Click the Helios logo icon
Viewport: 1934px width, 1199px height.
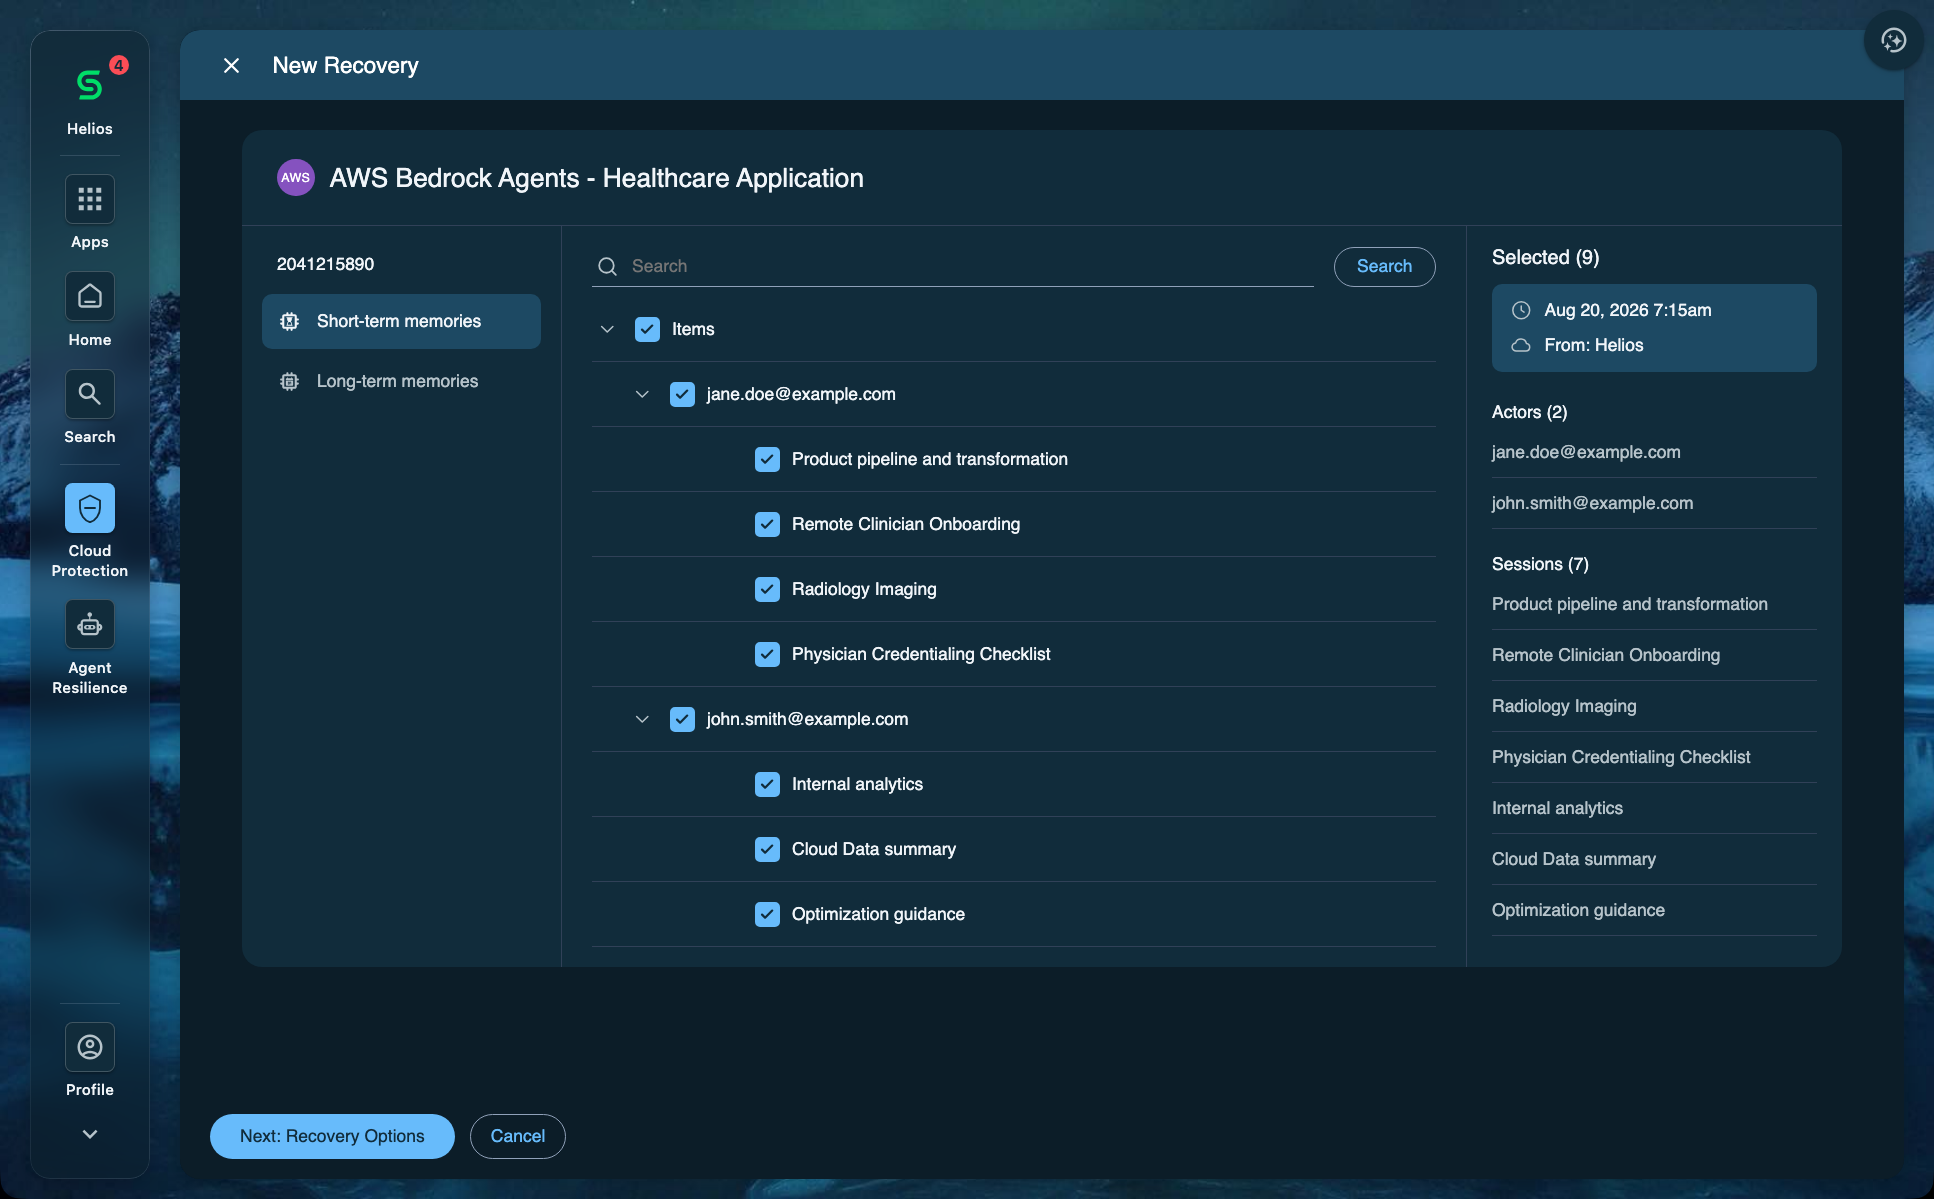[90, 86]
